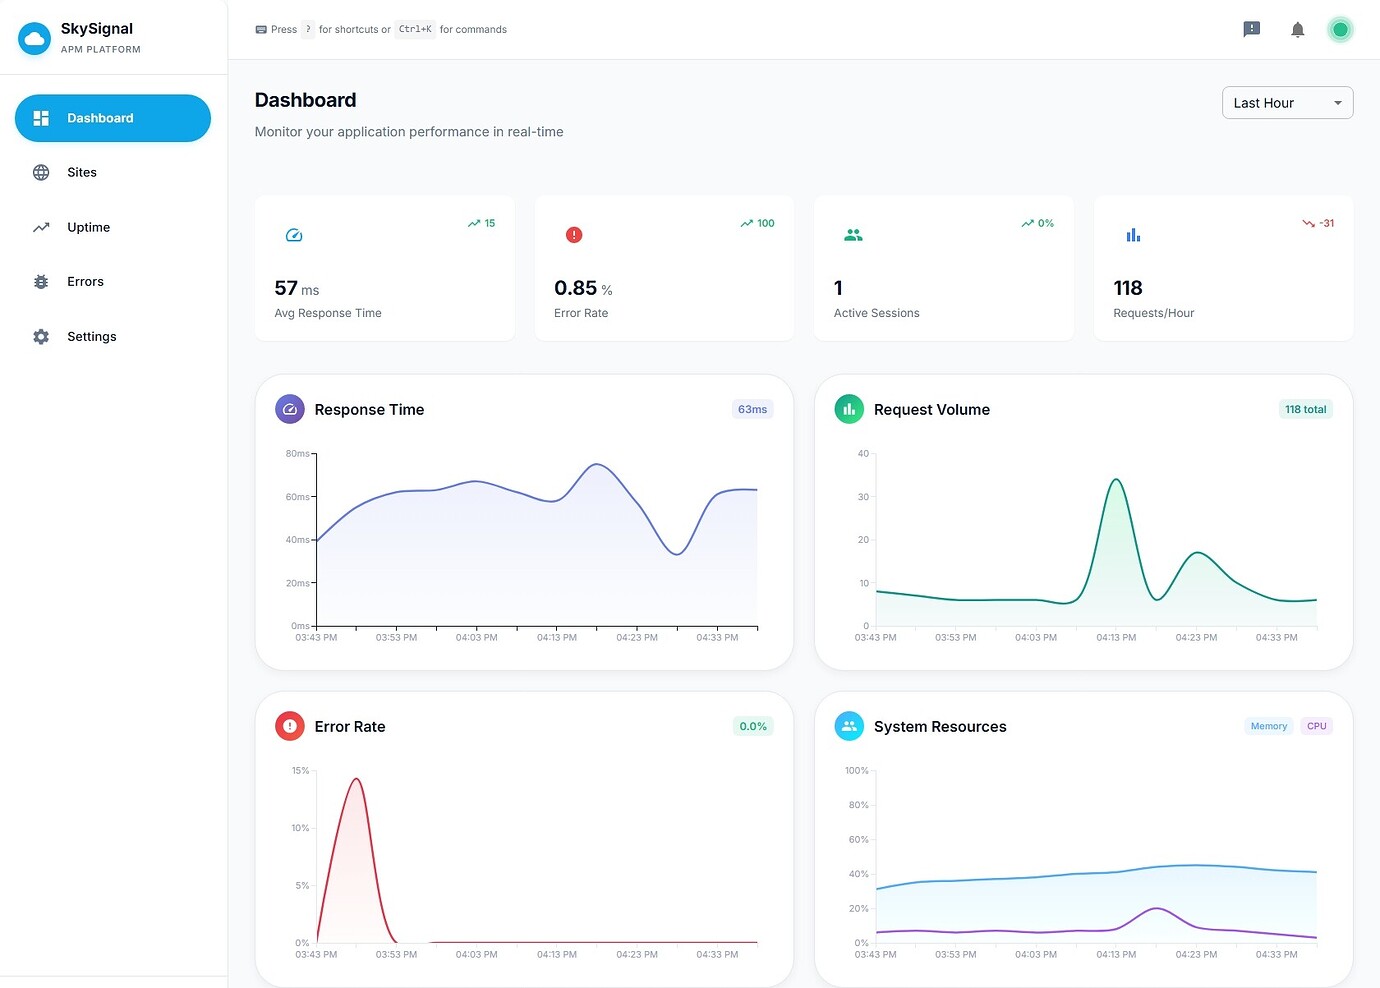This screenshot has width=1380, height=988.
Task: Click the 63ms badge on Response Time
Action: 752,409
